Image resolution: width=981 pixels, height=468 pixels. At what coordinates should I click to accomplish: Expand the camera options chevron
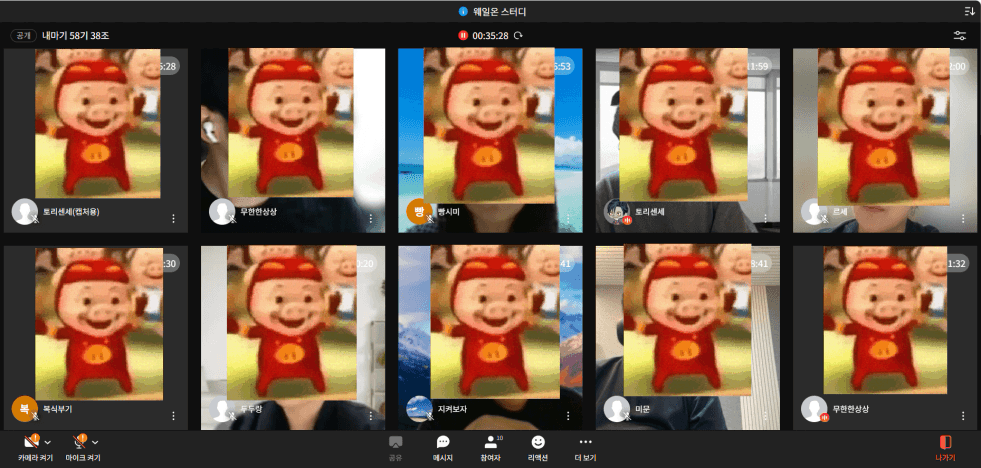click(x=48, y=442)
